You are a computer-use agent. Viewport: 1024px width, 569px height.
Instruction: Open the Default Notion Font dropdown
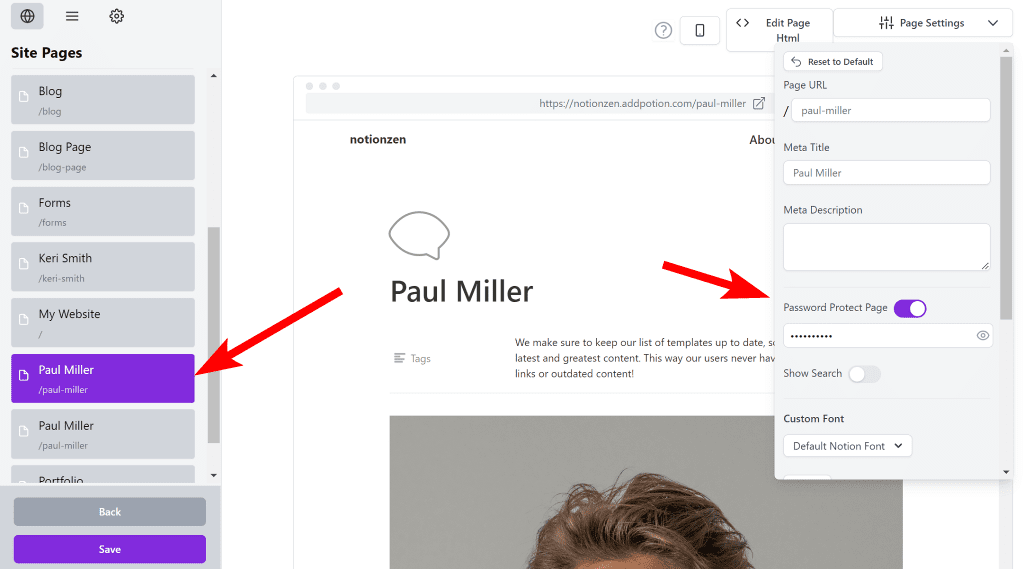(x=847, y=446)
